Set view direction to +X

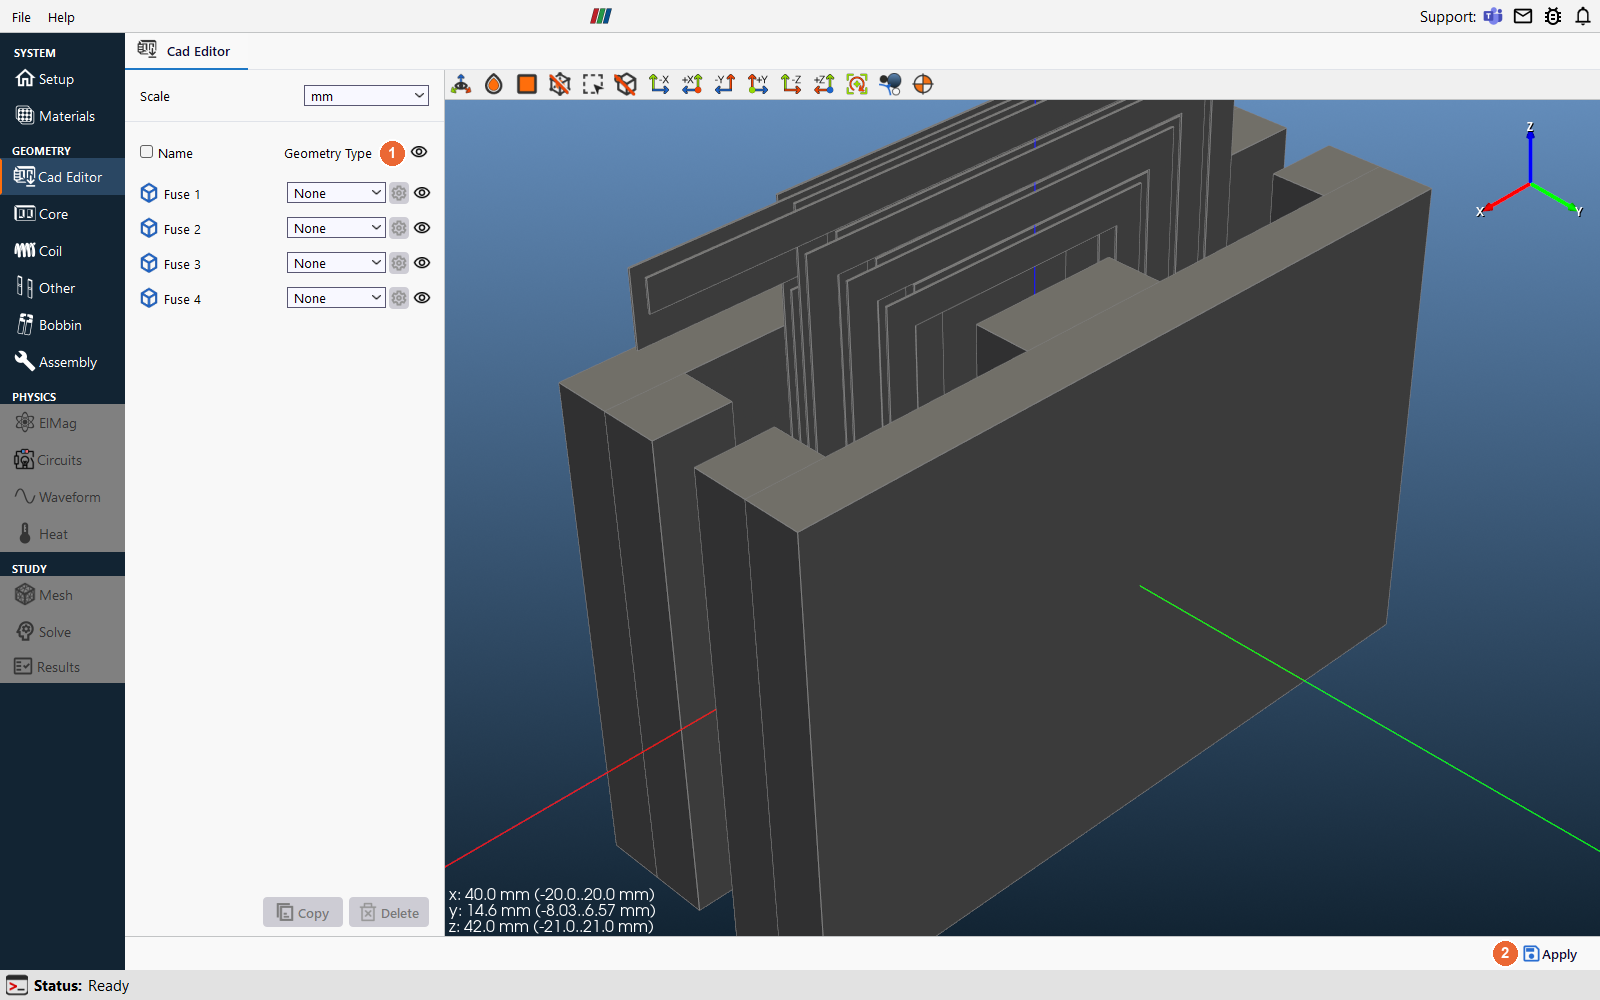[692, 84]
